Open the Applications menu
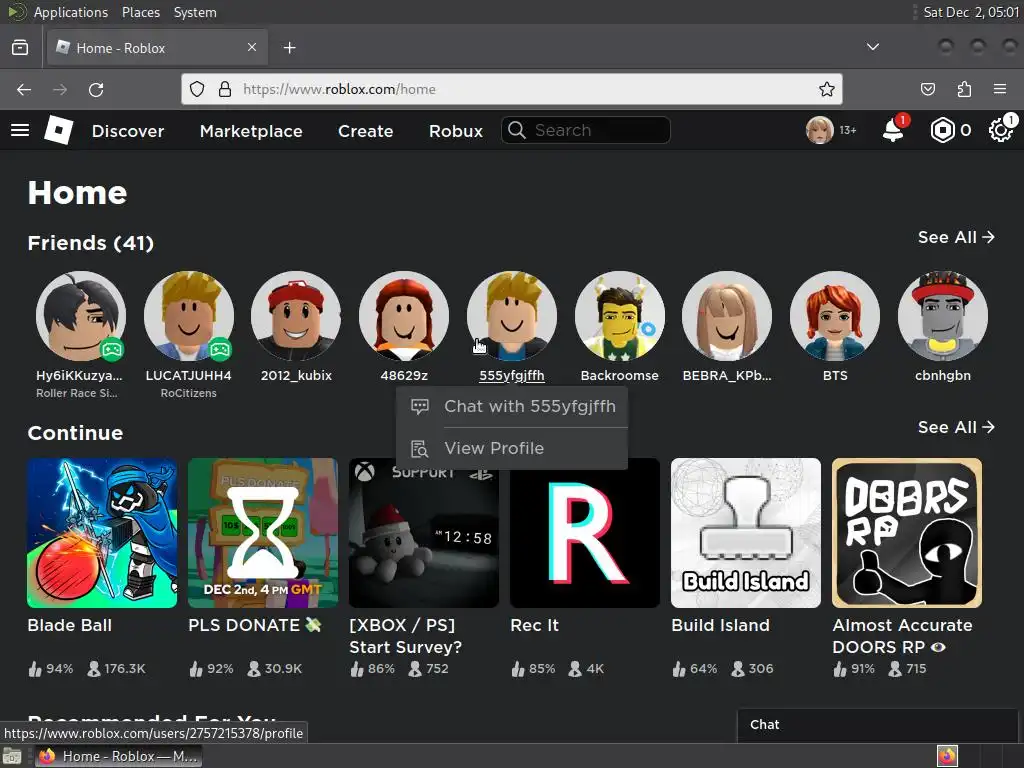Screen dimensions: 1024x768 tap(71, 12)
